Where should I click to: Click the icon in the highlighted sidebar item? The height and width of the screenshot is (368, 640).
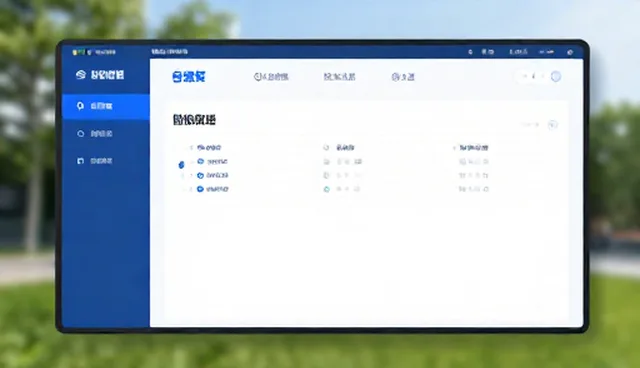[x=80, y=106]
